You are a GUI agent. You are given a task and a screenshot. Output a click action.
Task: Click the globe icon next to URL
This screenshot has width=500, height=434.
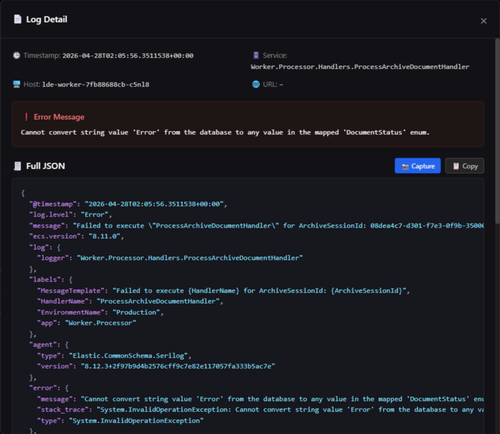click(256, 84)
